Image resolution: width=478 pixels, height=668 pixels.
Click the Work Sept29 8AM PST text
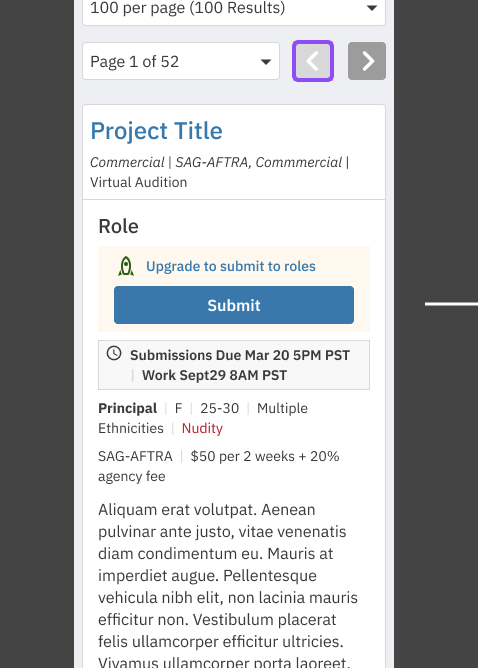(x=214, y=375)
